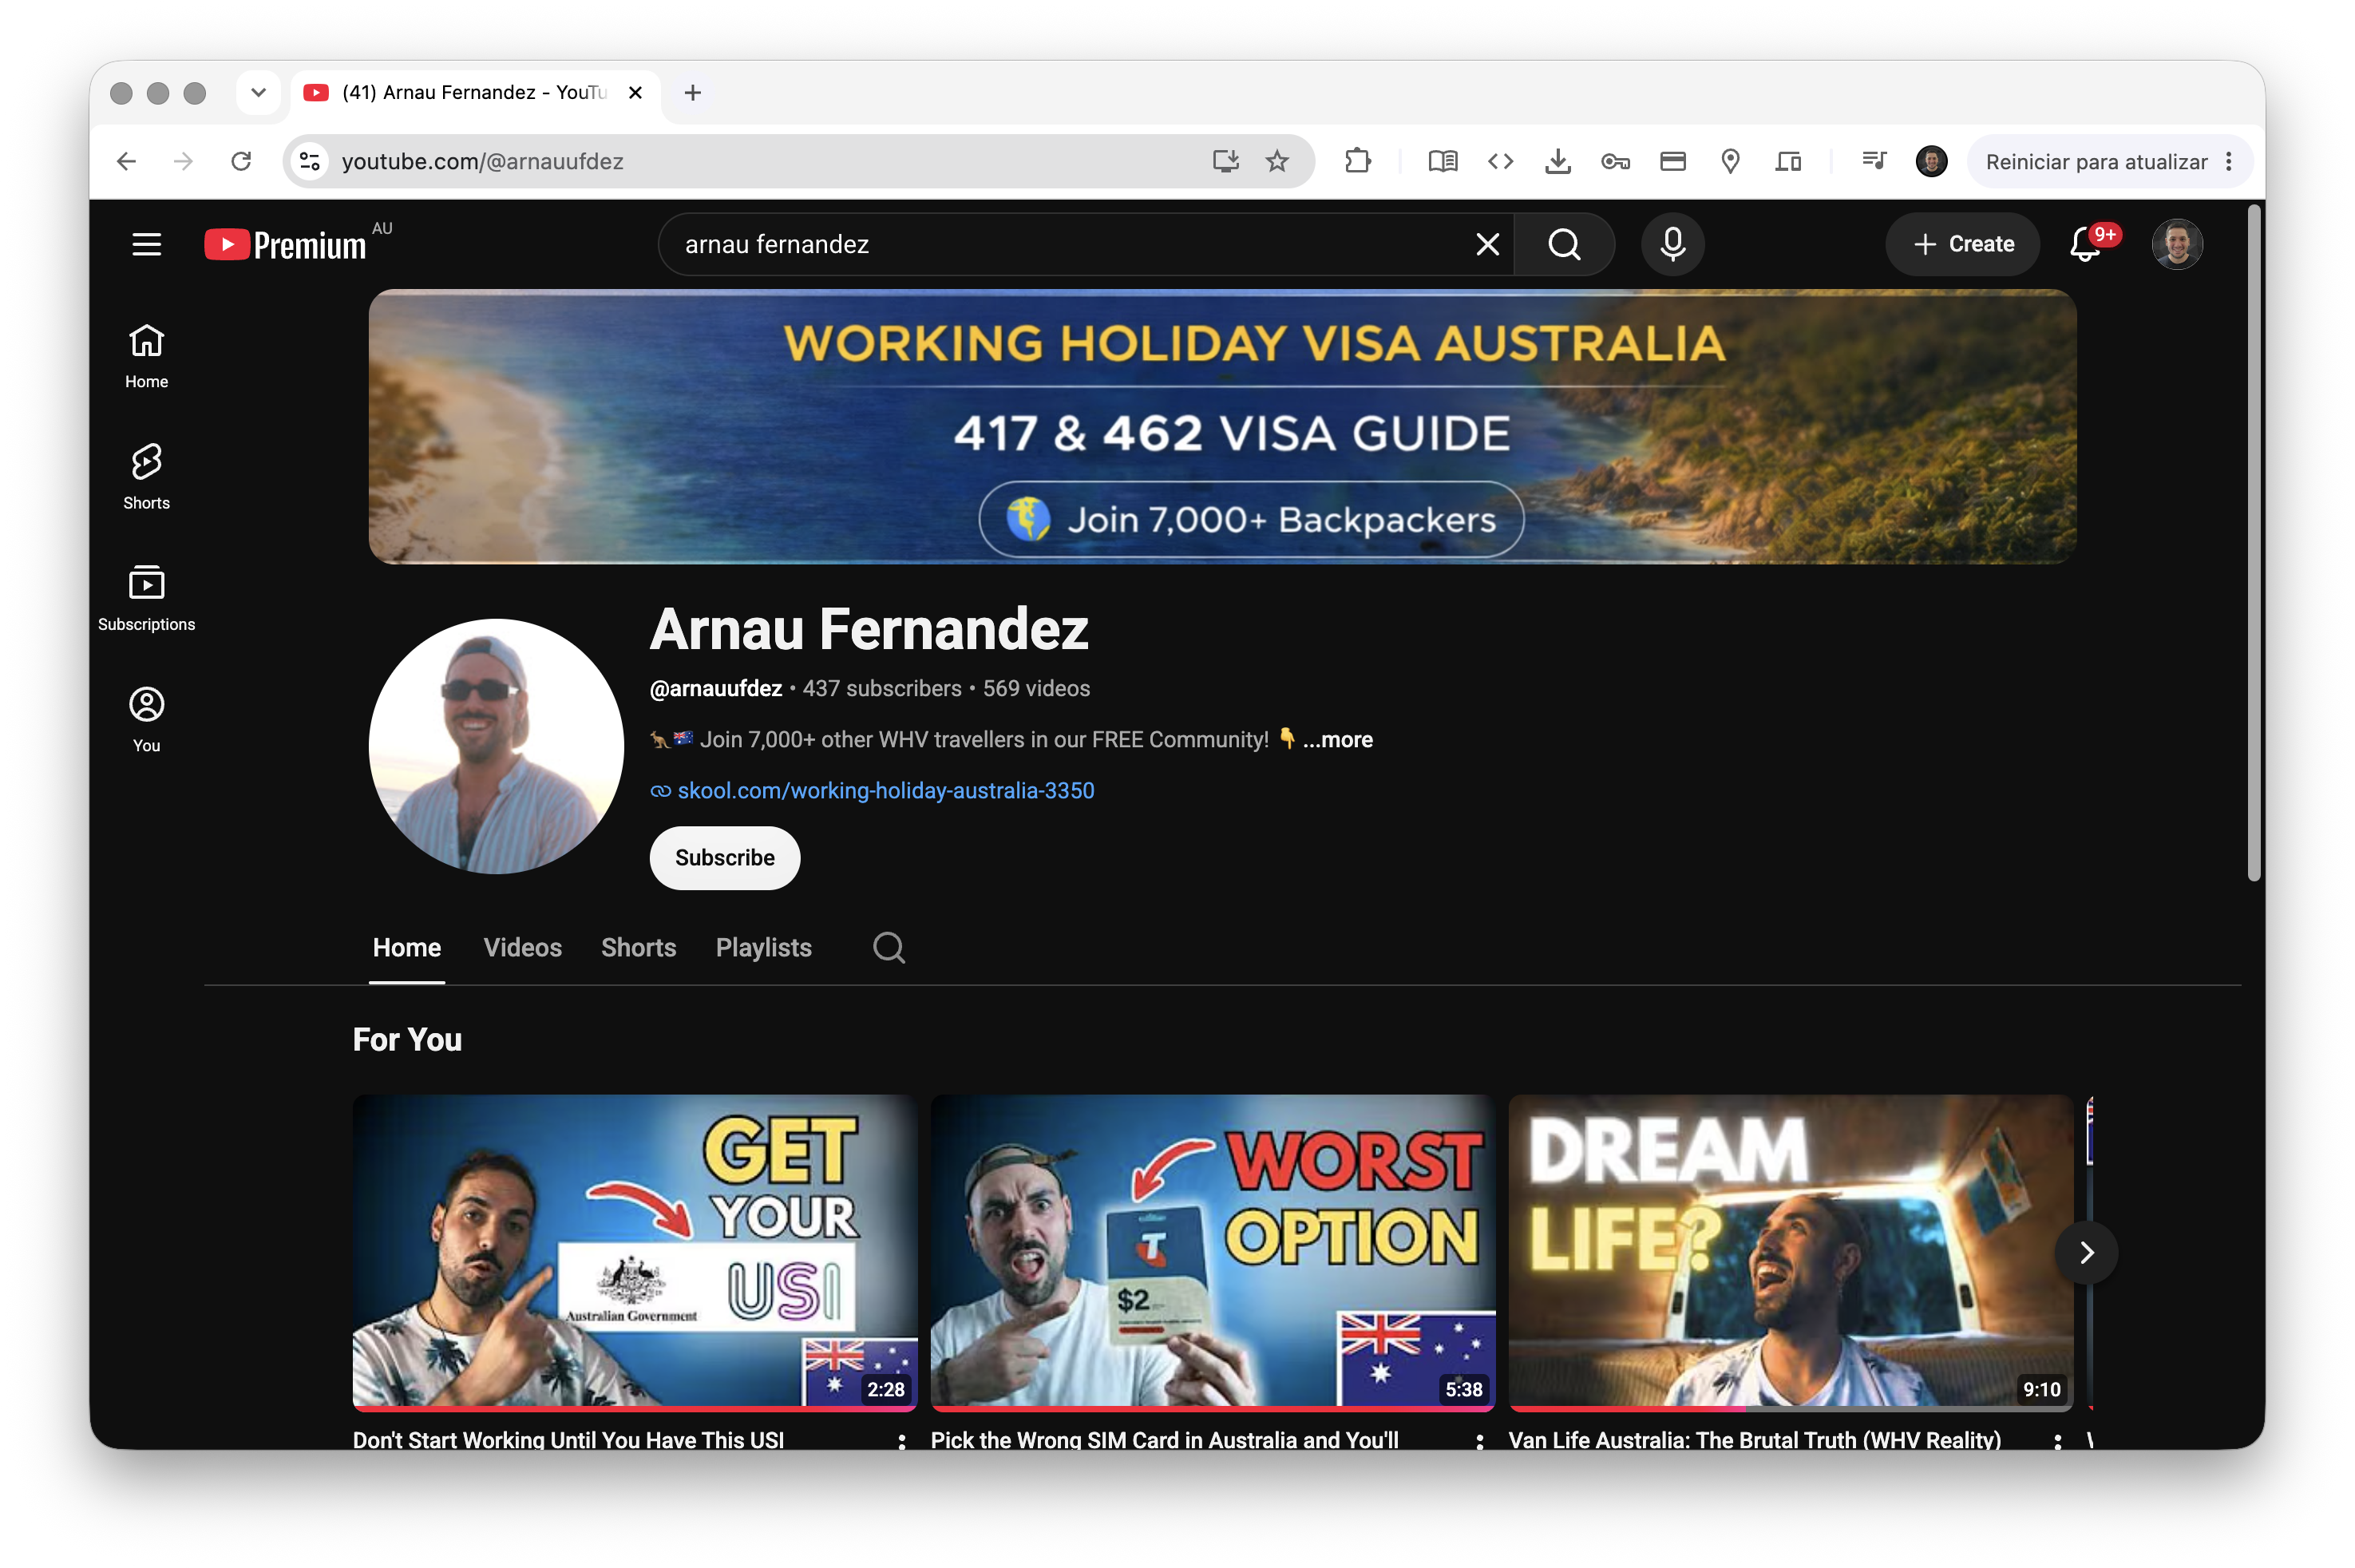This screenshot has height=1568, width=2355.
Task: Open payment methods card icon
Action: (1672, 161)
